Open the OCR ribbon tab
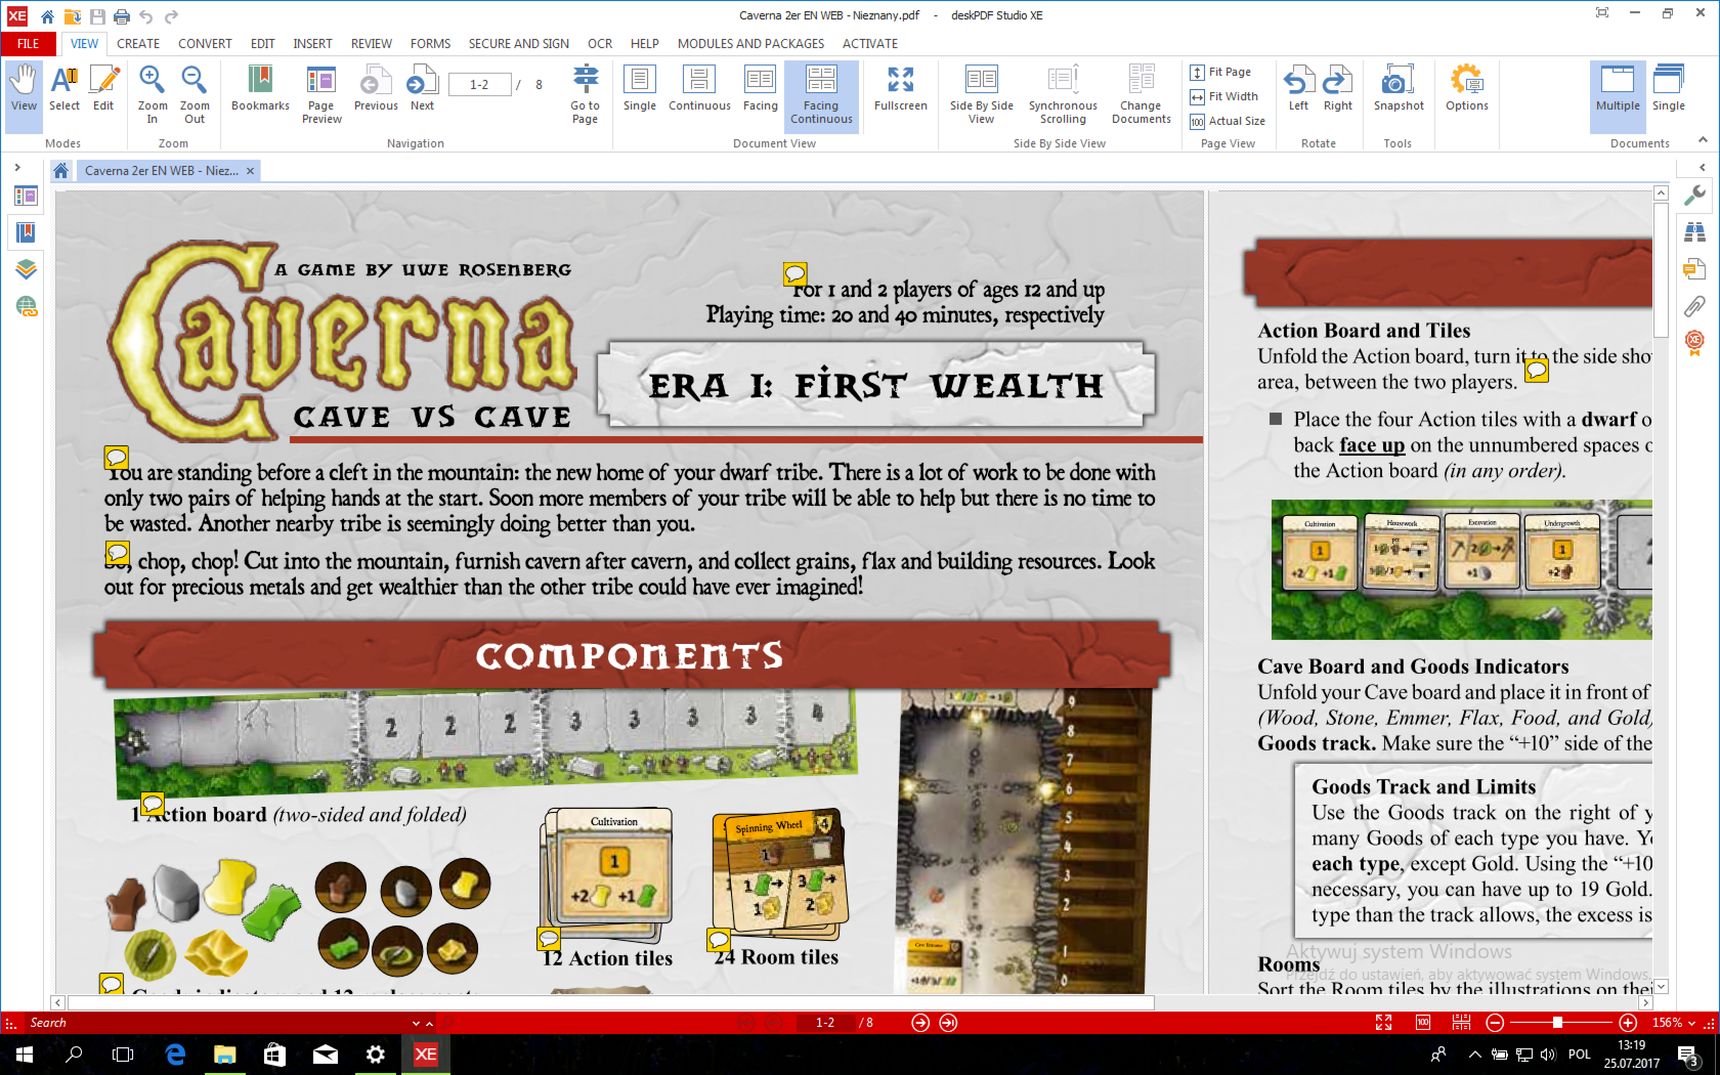Screen dimensions: 1720x1075 pos(600,43)
